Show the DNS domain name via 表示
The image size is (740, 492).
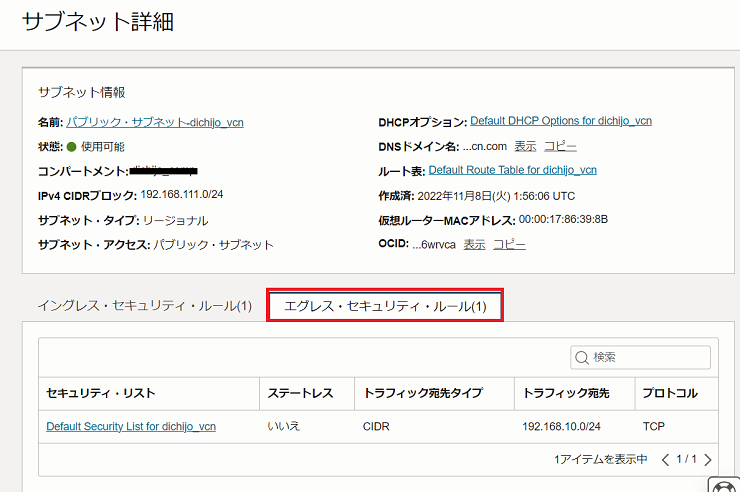click(525, 146)
